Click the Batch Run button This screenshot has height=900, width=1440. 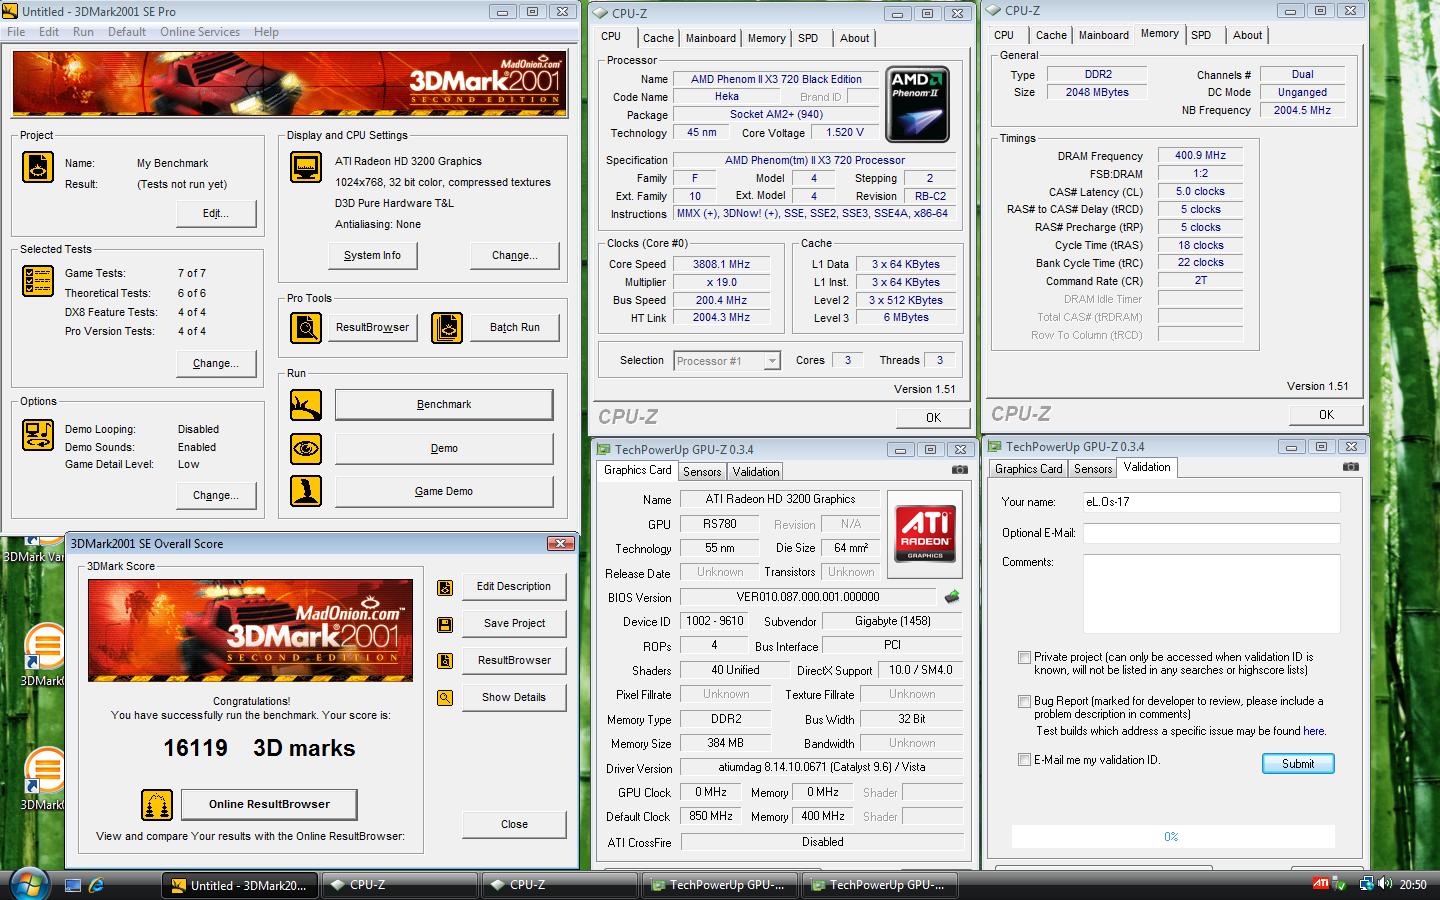pyautogui.click(x=515, y=327)
